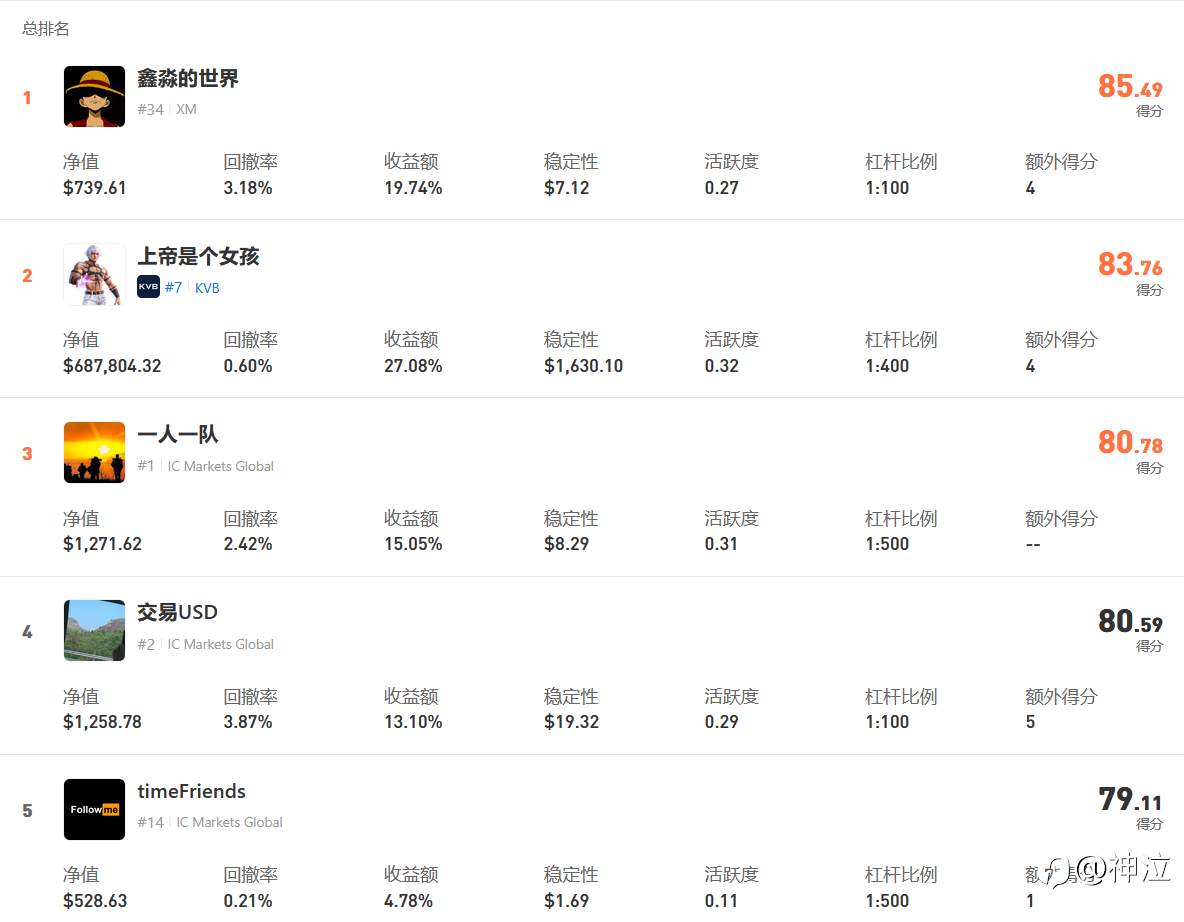This screenshot has height=922, width=1184.
Task: Click profit value 19.74%
Action: pos(413,188)
